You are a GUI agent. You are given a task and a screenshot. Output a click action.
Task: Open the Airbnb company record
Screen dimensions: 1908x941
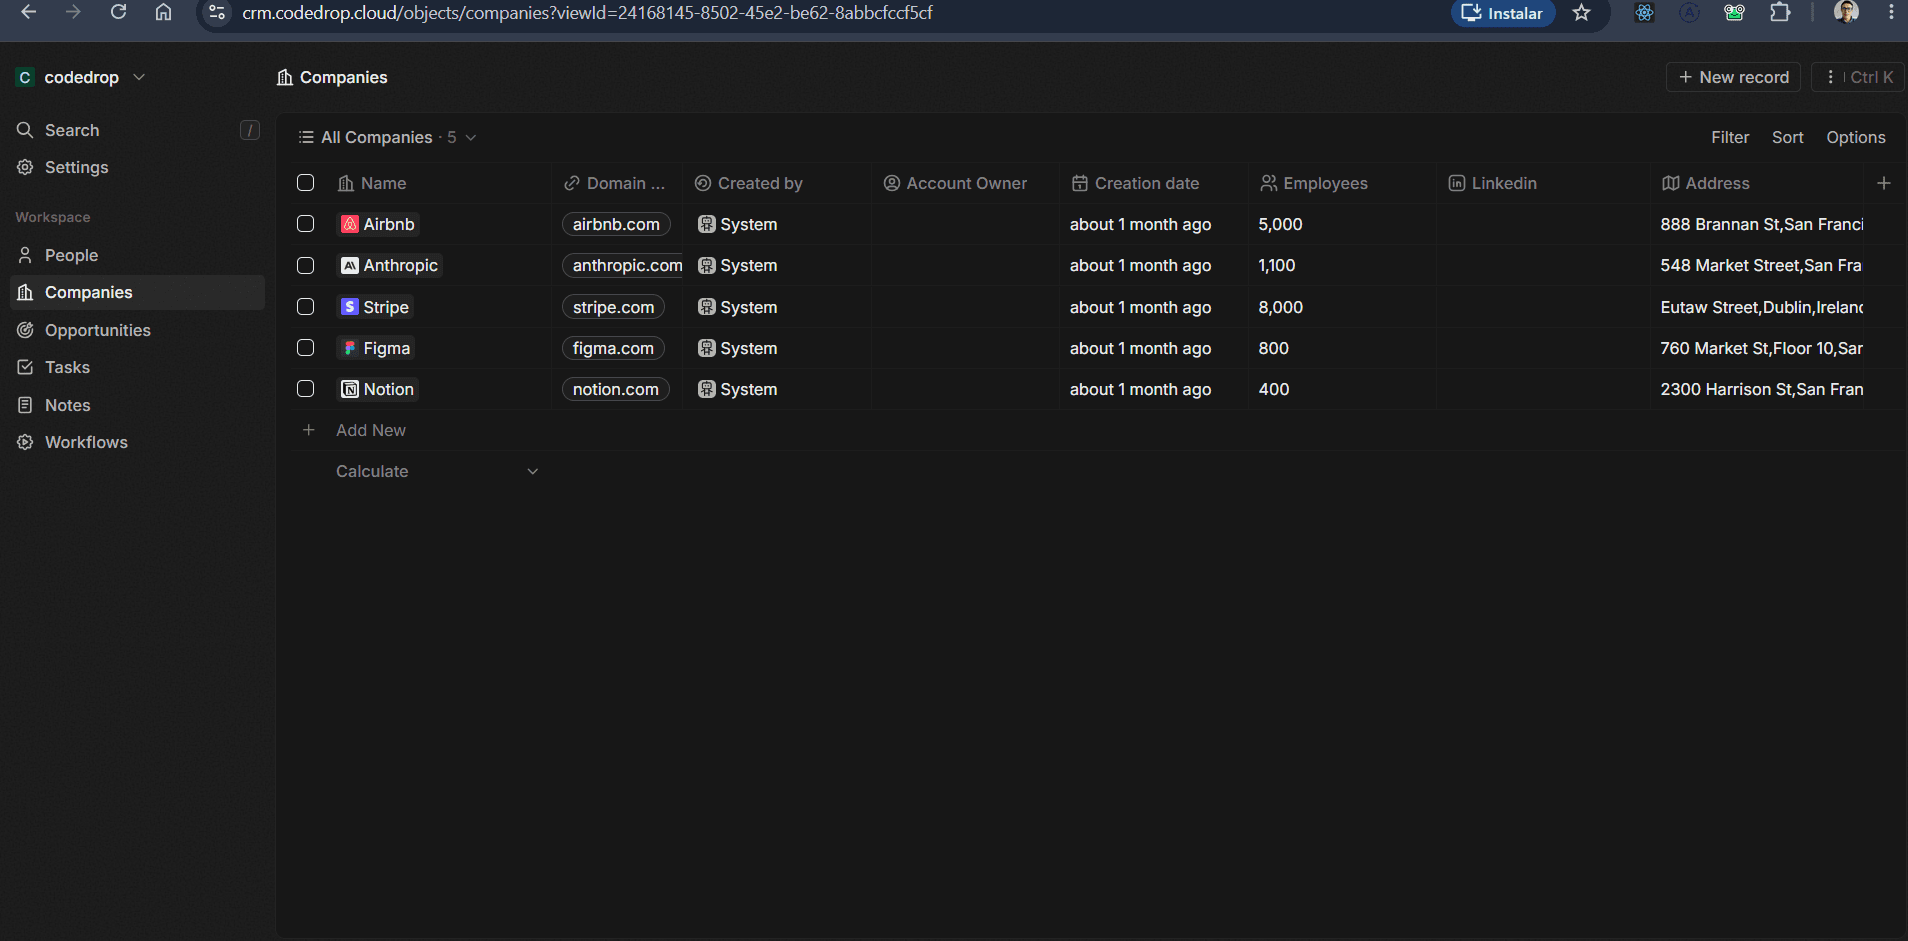(x=378, y=224)
